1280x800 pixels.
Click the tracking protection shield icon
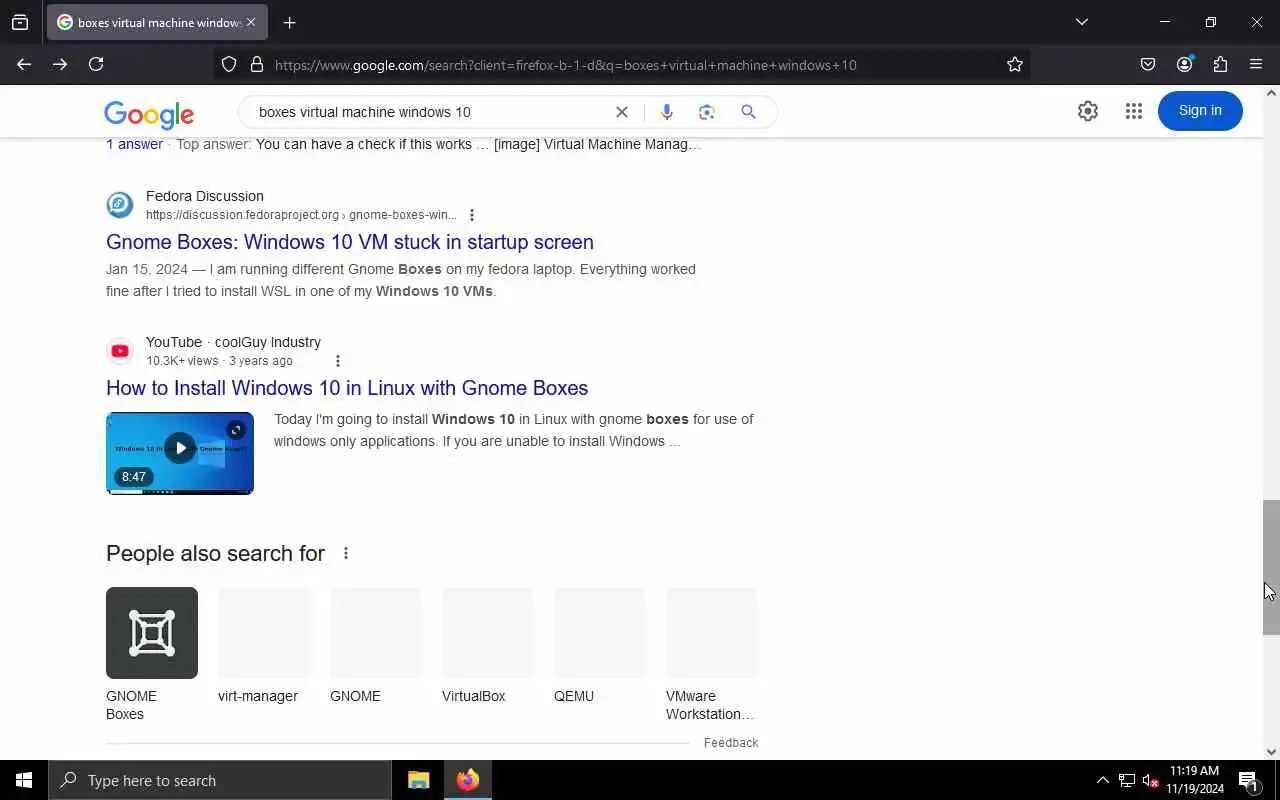229,64
